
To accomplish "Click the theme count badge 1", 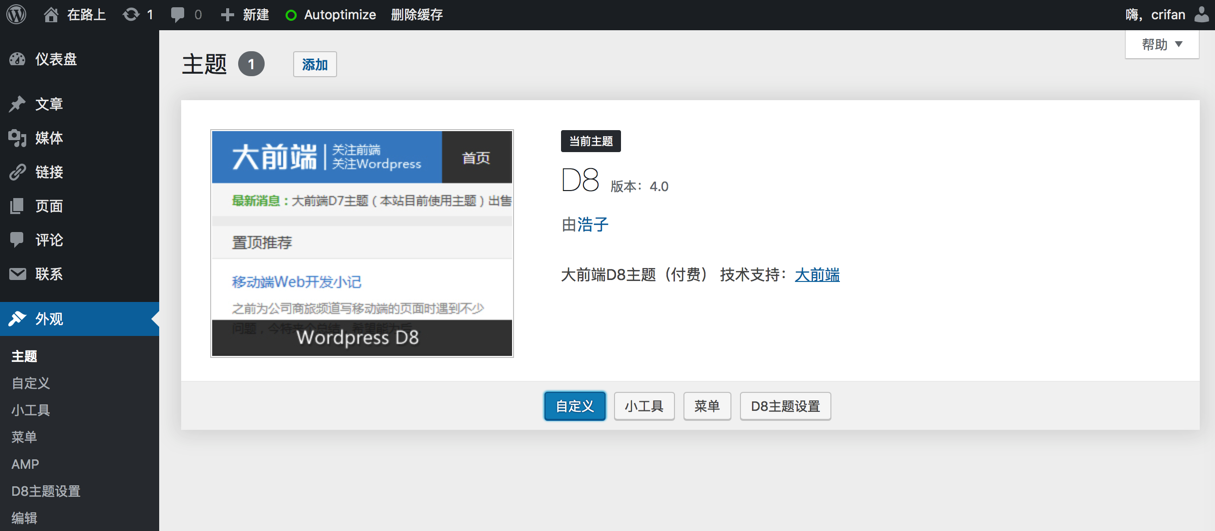I will point(251,64).
